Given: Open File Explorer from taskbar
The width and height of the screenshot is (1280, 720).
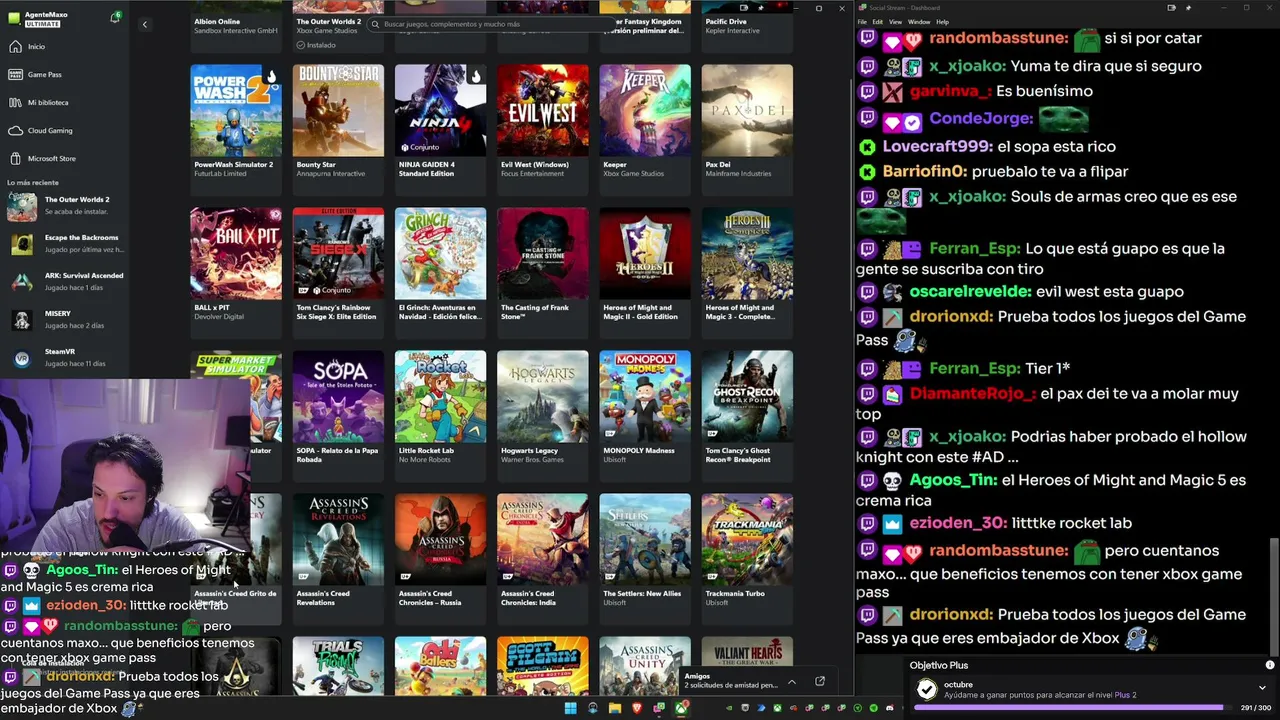Looking at the screenshot, I should (x=614, y=708).
